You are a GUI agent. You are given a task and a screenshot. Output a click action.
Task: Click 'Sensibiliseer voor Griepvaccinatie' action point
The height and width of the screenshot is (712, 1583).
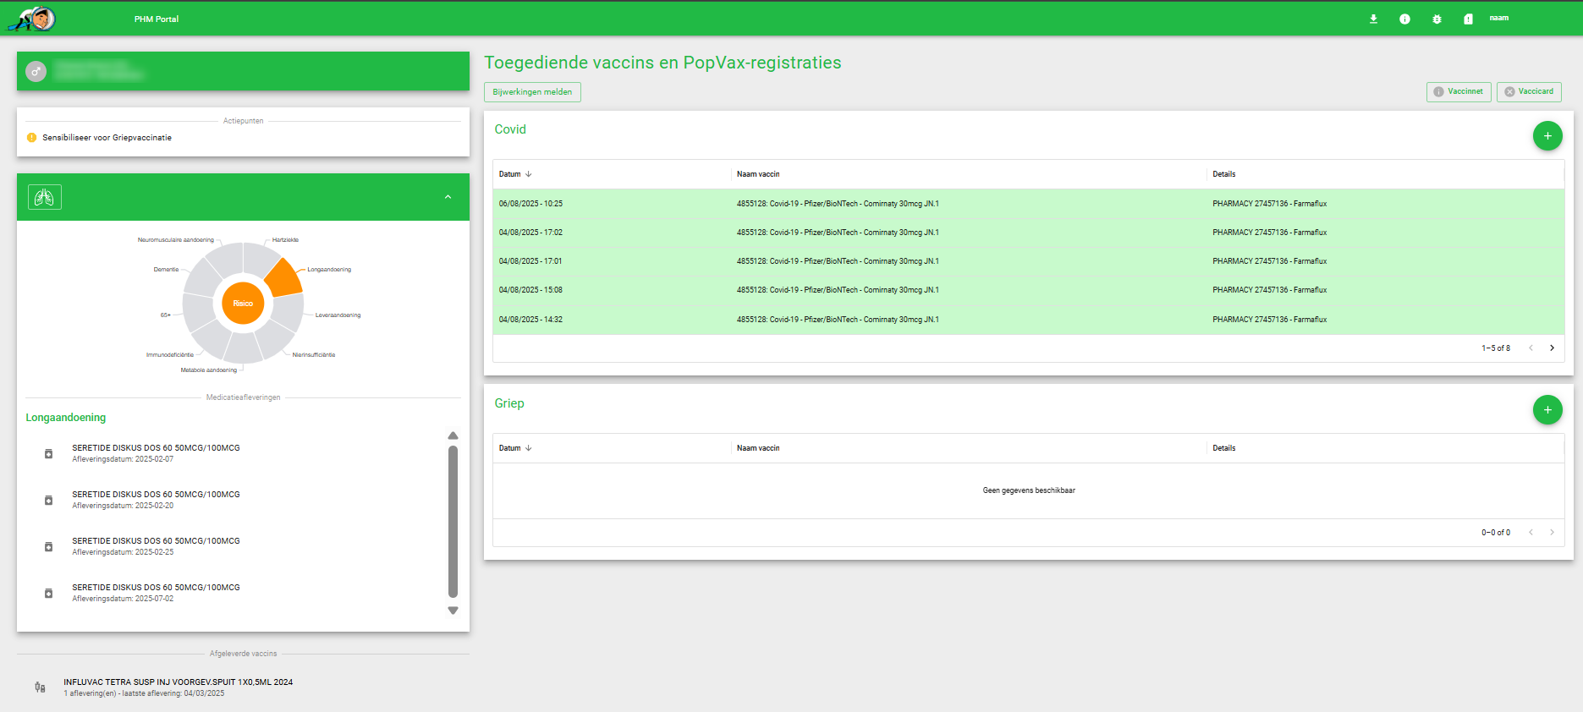(107, 138)
